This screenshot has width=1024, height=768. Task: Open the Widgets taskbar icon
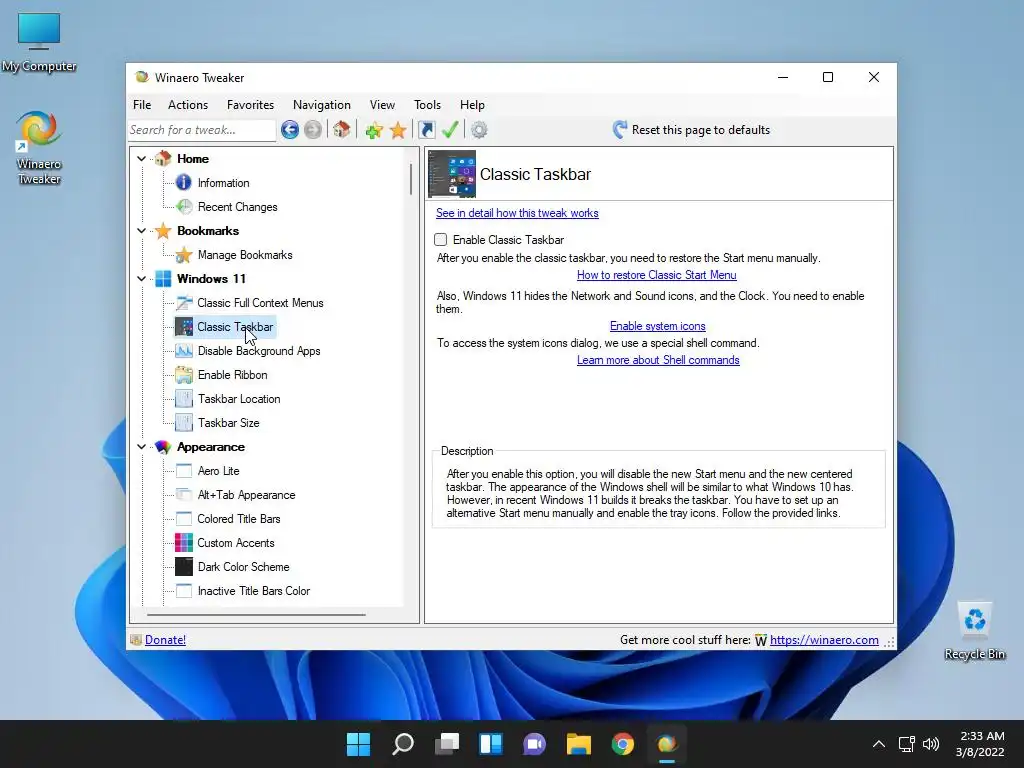click(490, 744)
